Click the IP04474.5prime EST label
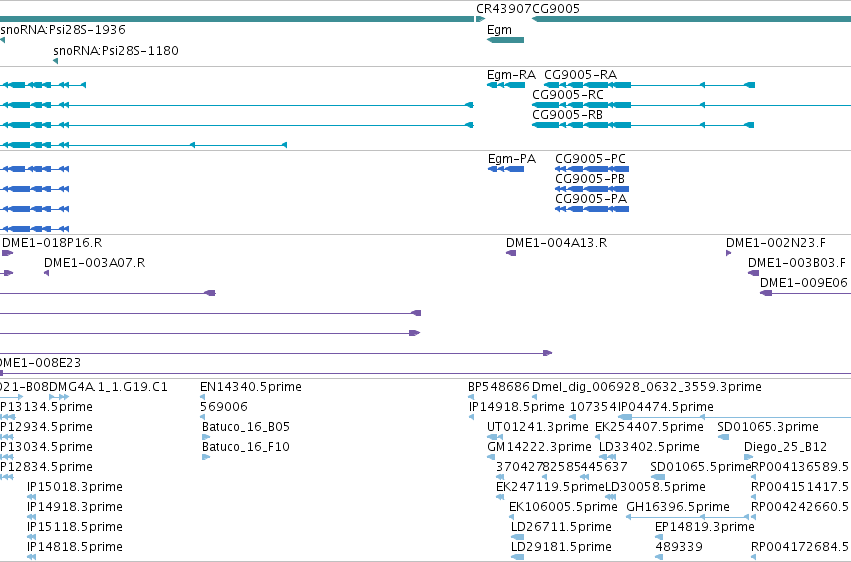 tap(665, 406)
